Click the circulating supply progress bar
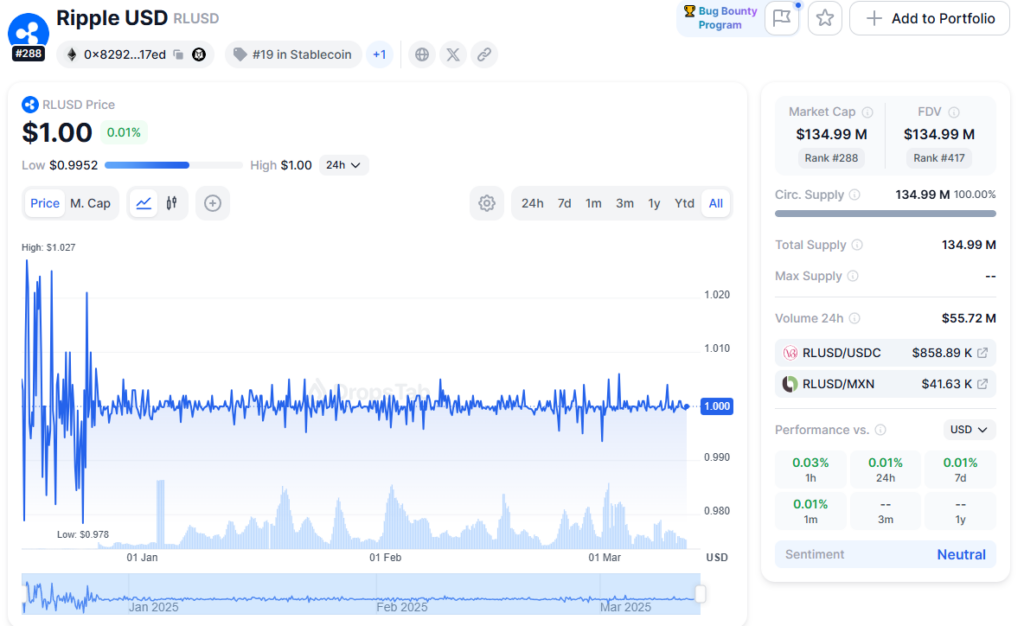The image size is (1024, 626). [885, 213]
